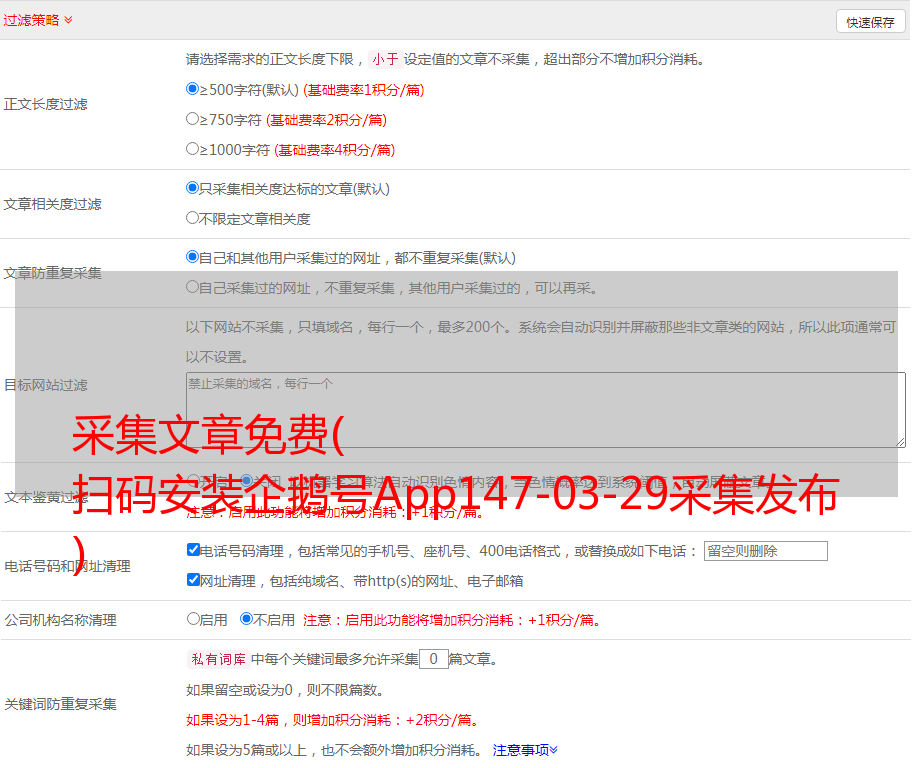
Task: Focus the 禁止采集的域名 text area
Action: pos(546,410)
